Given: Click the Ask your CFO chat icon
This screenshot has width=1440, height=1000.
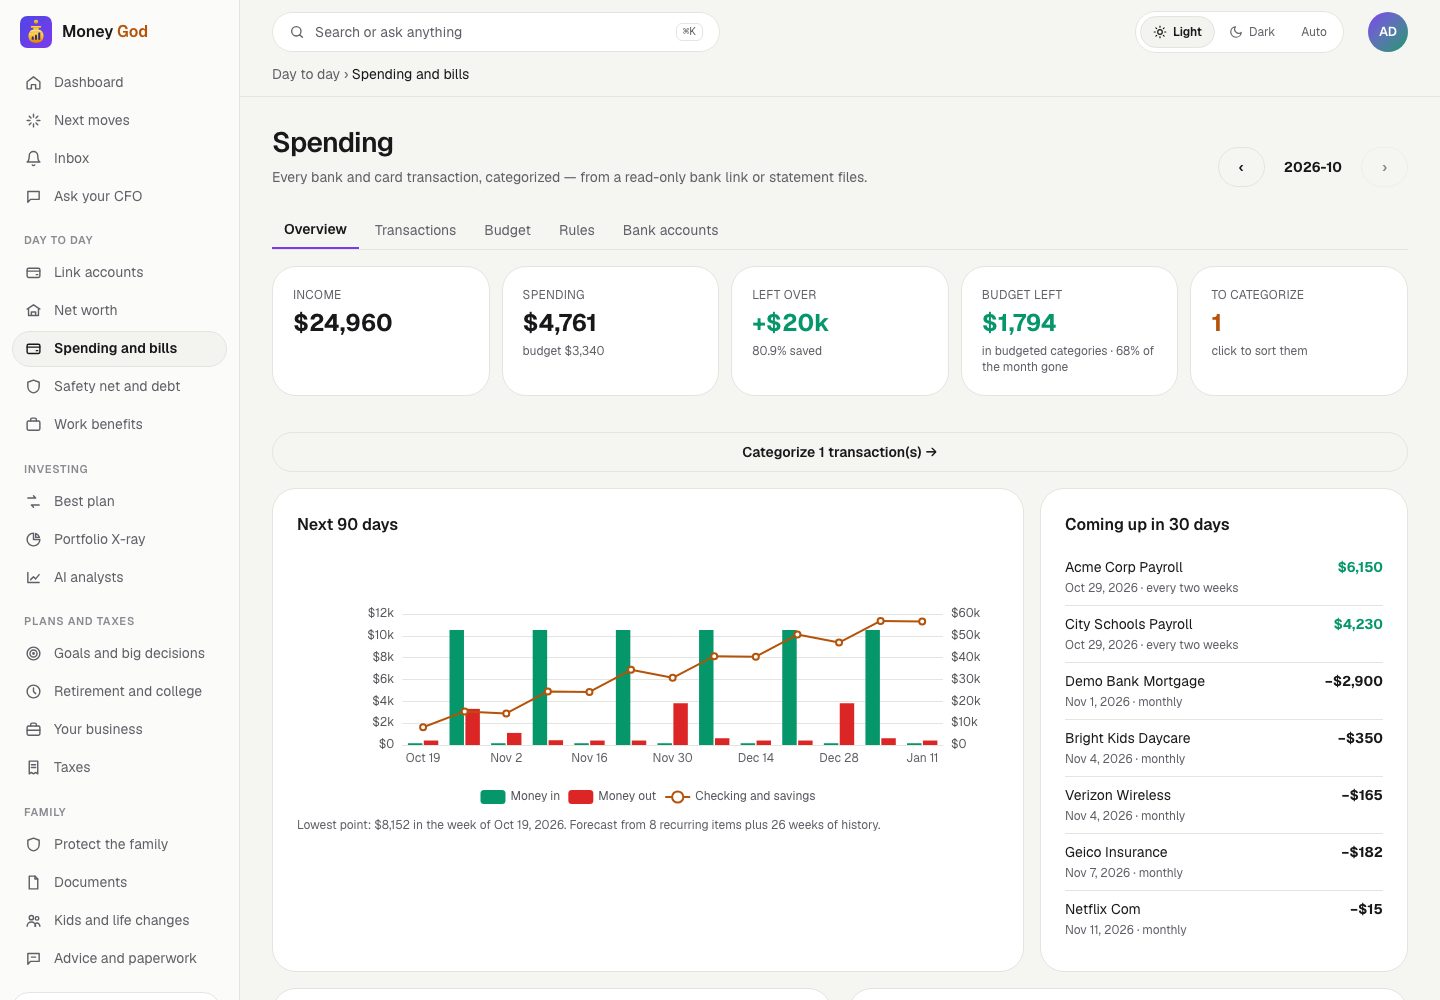Looking at the screenshot, I should pyautogui.click(x=33, y=196).
